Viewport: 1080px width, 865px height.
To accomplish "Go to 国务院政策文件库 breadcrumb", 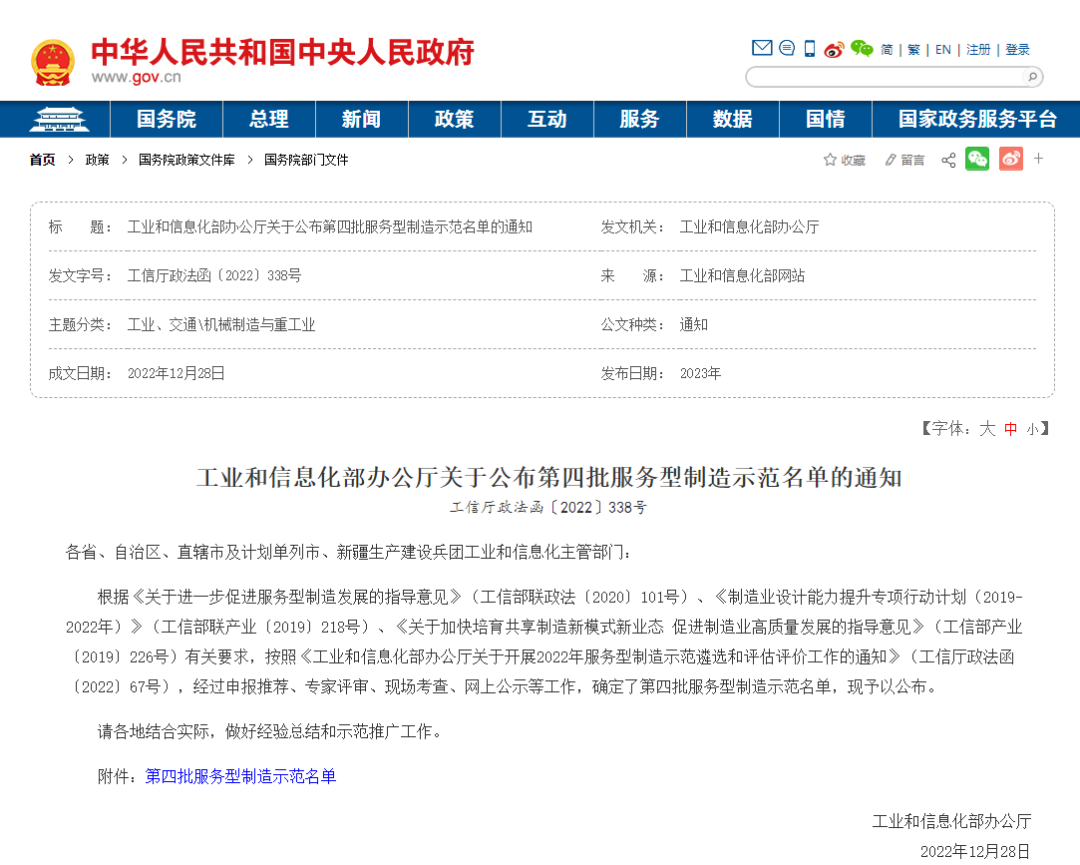I will pos(187,160).
